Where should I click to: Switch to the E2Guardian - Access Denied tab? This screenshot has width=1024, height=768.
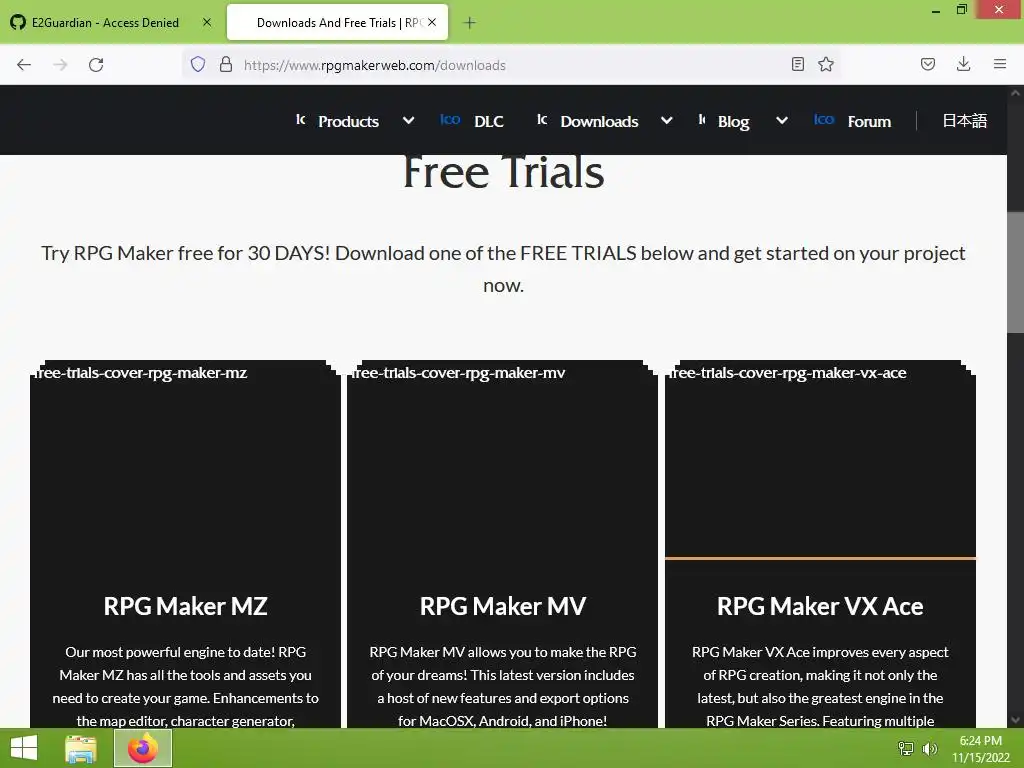tap(111, 22)
